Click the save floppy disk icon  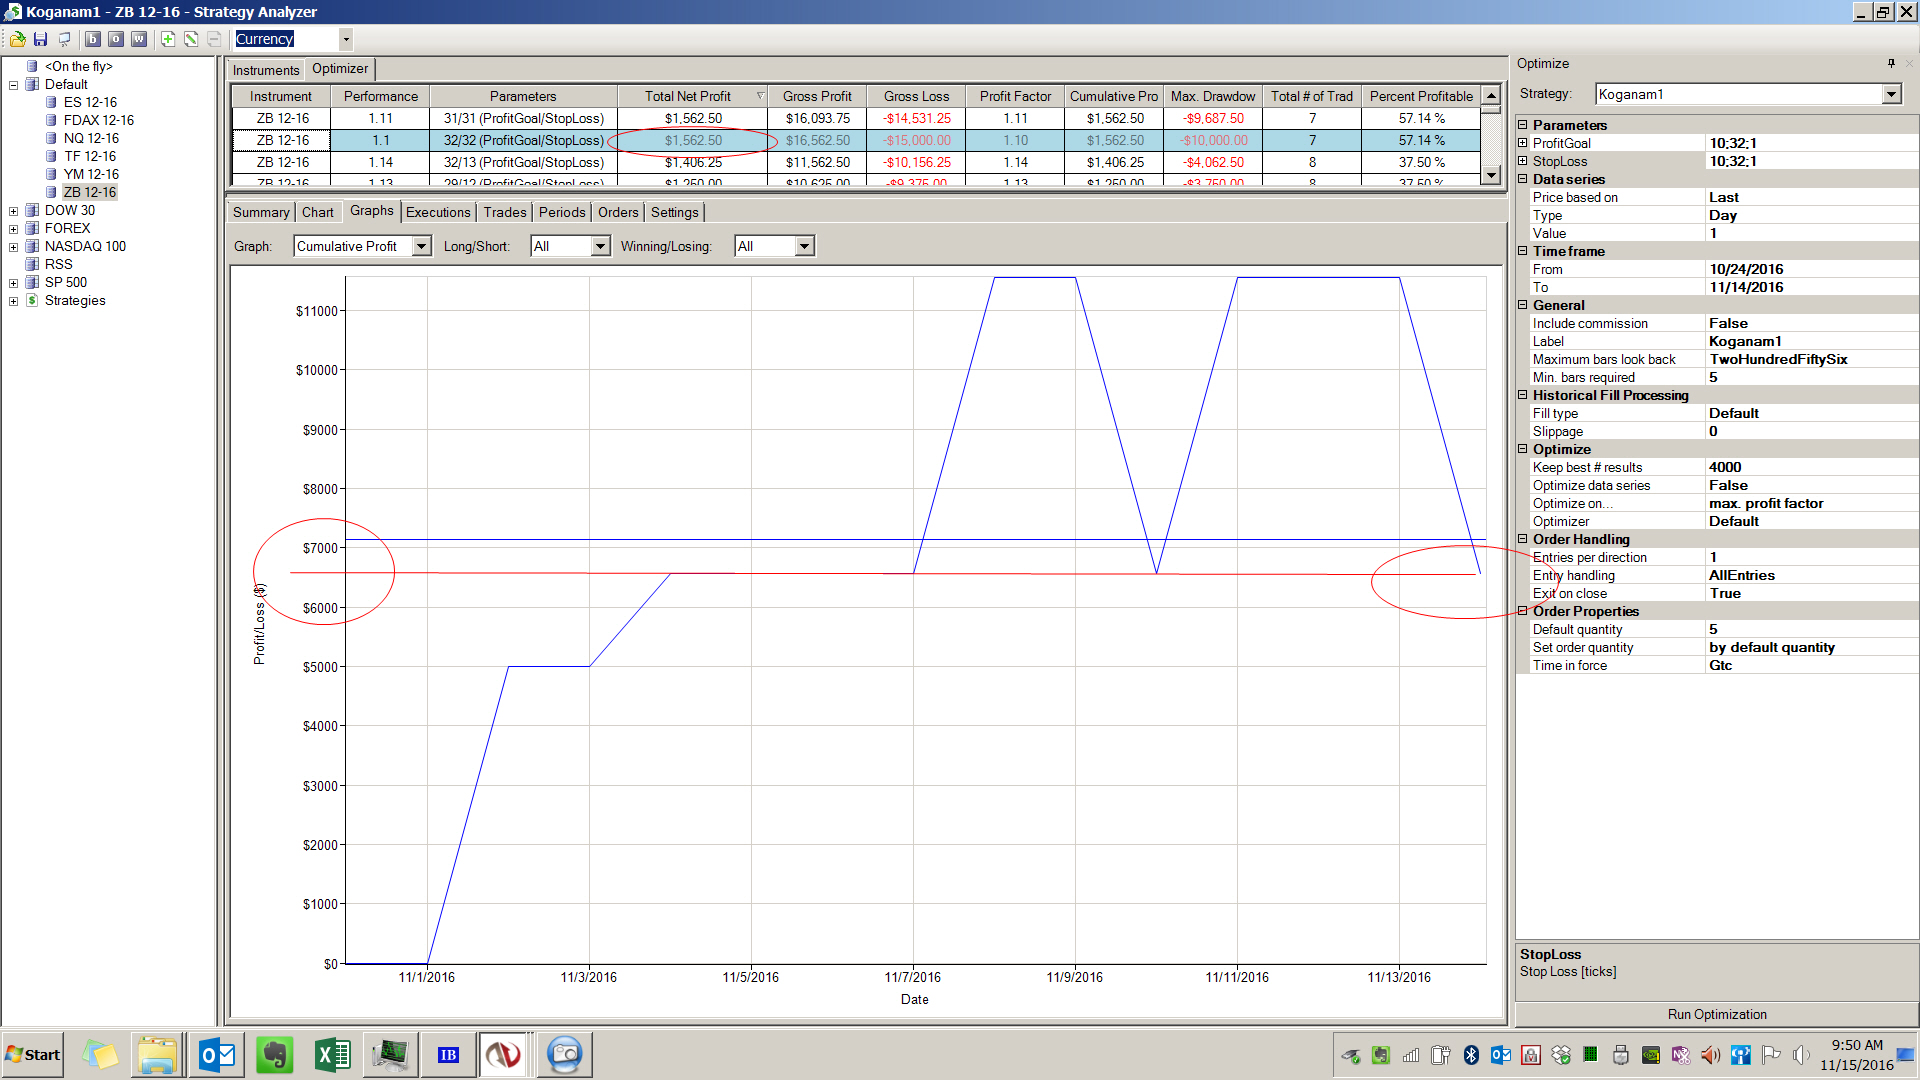coord(40,39)
